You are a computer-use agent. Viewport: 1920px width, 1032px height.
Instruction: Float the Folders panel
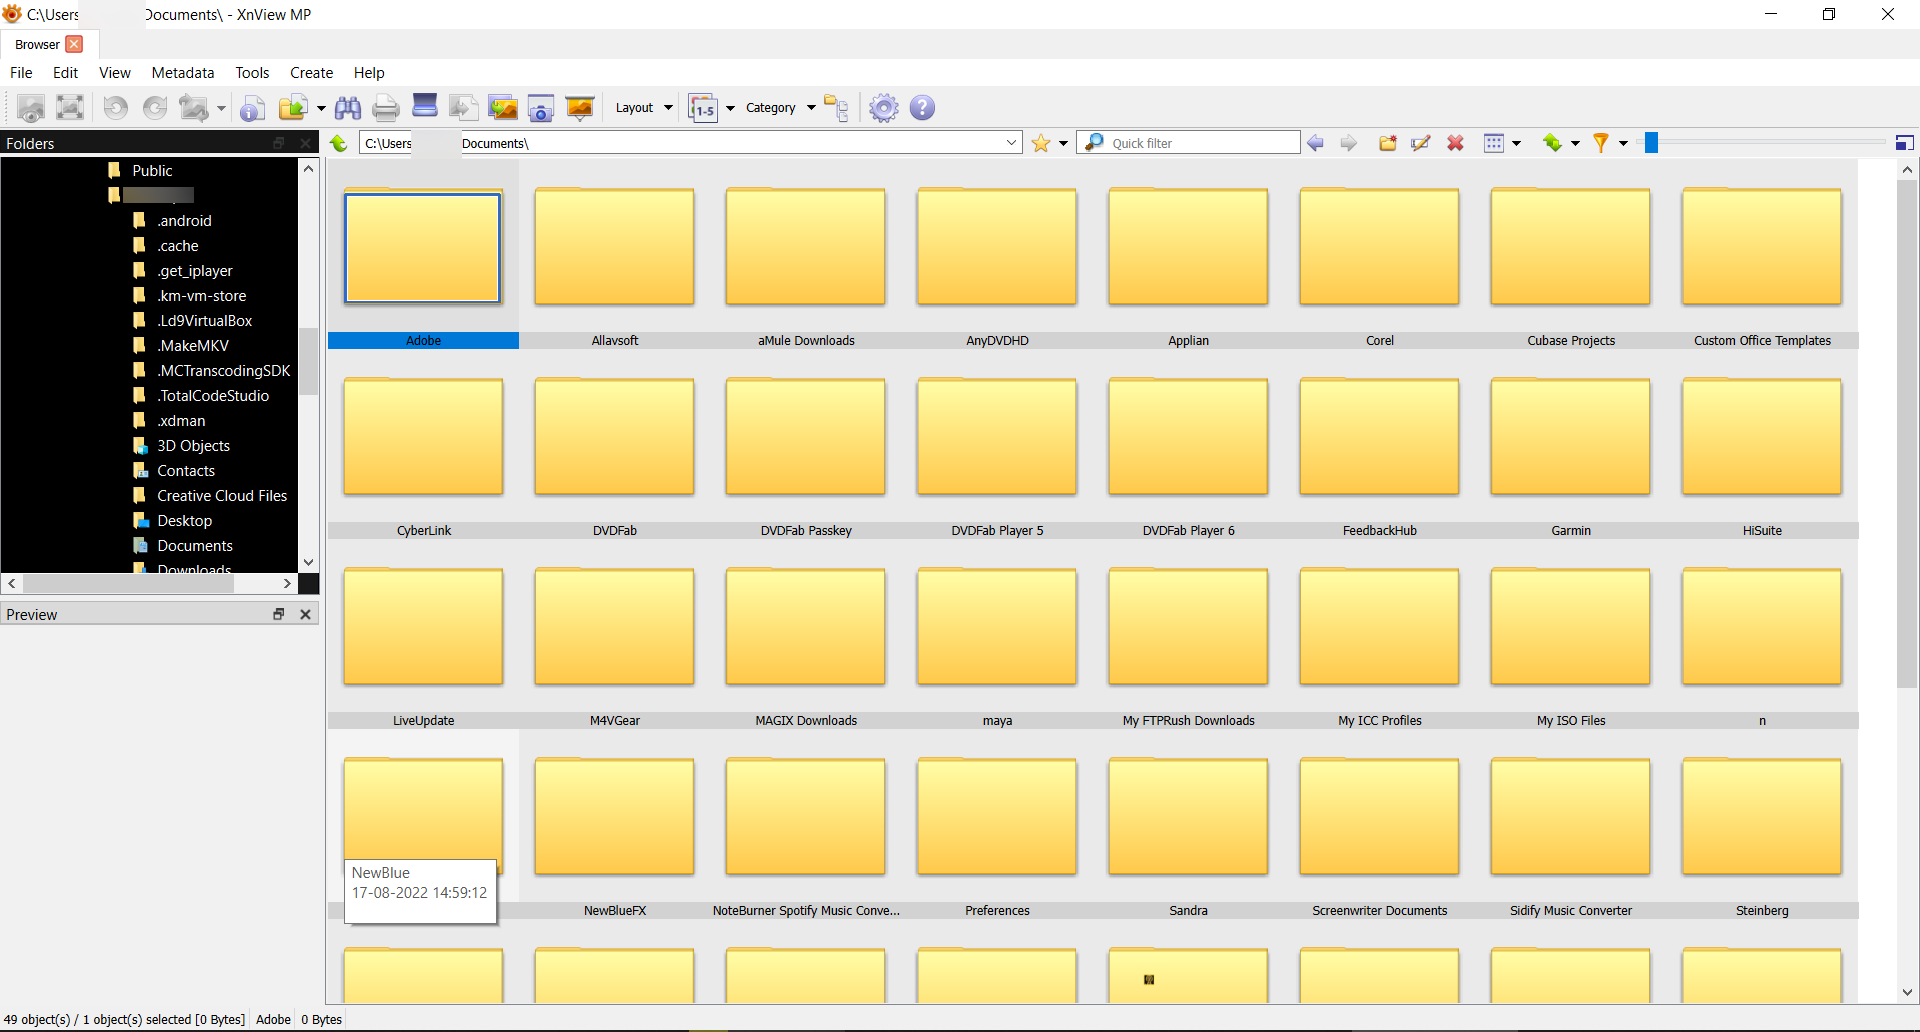279,143
